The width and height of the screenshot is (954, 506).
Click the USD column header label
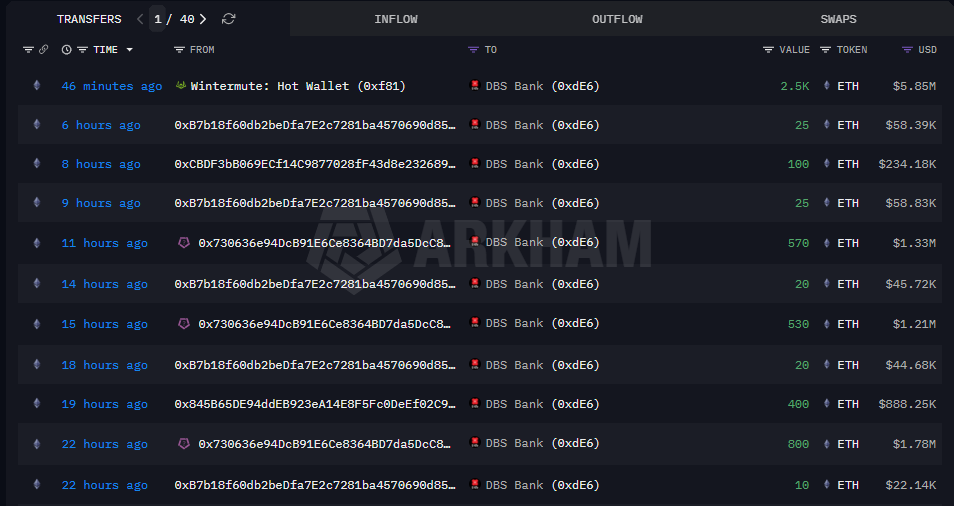point(927,49)
